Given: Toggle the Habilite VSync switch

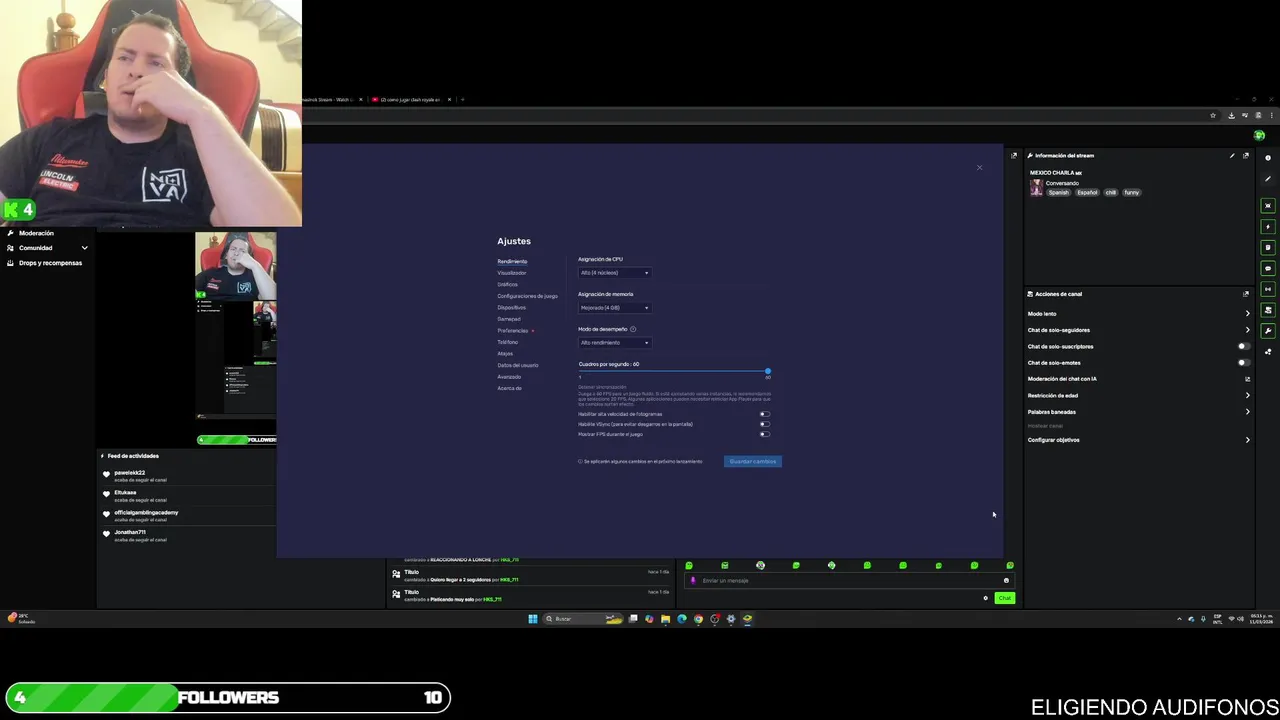Looking at the screenshot, I should pos(764,424).
